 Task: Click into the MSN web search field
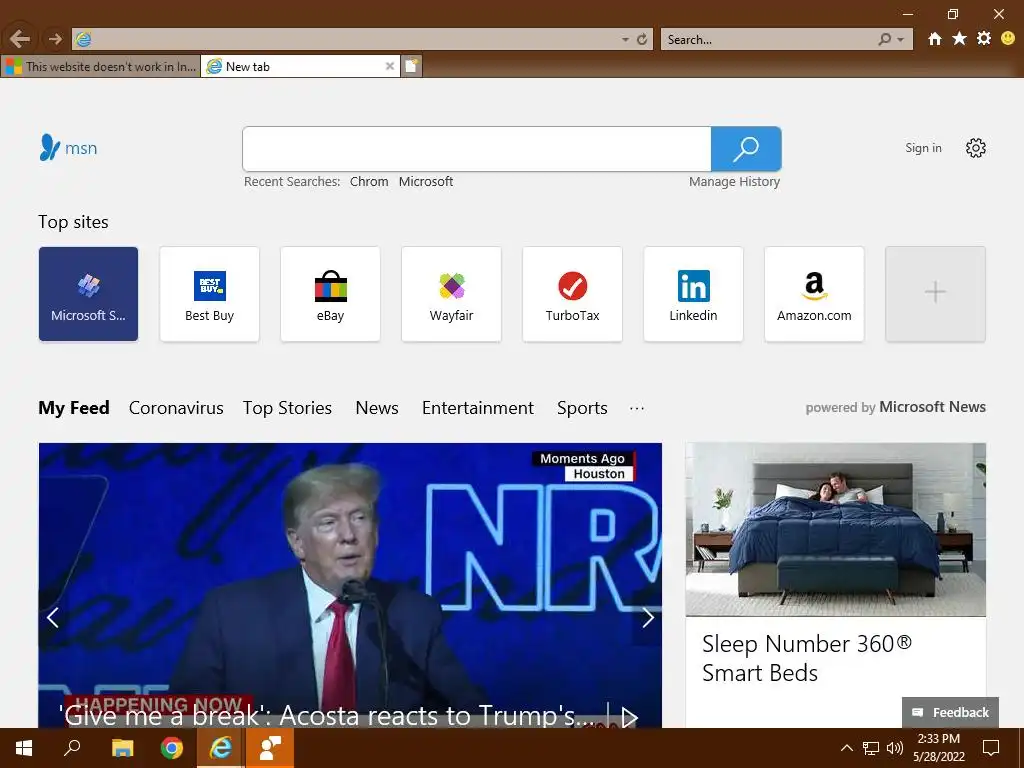click(x=477, y=149)
